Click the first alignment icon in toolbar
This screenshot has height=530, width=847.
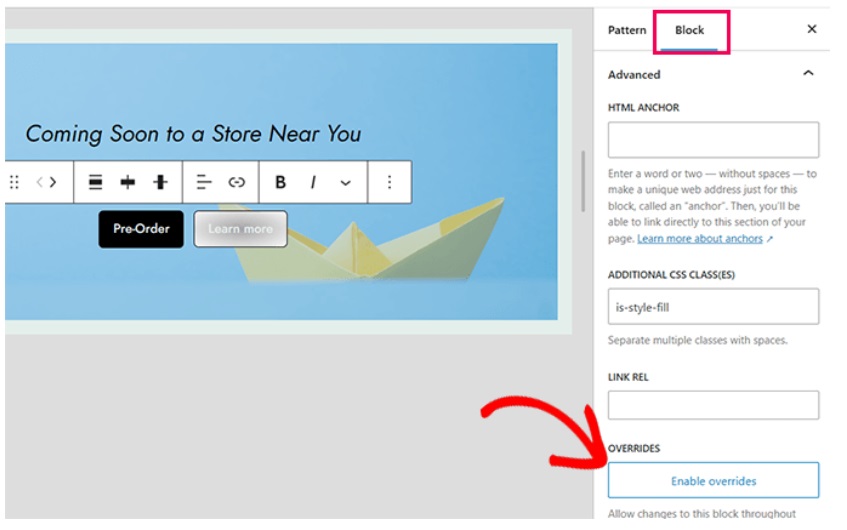(96, 182)
